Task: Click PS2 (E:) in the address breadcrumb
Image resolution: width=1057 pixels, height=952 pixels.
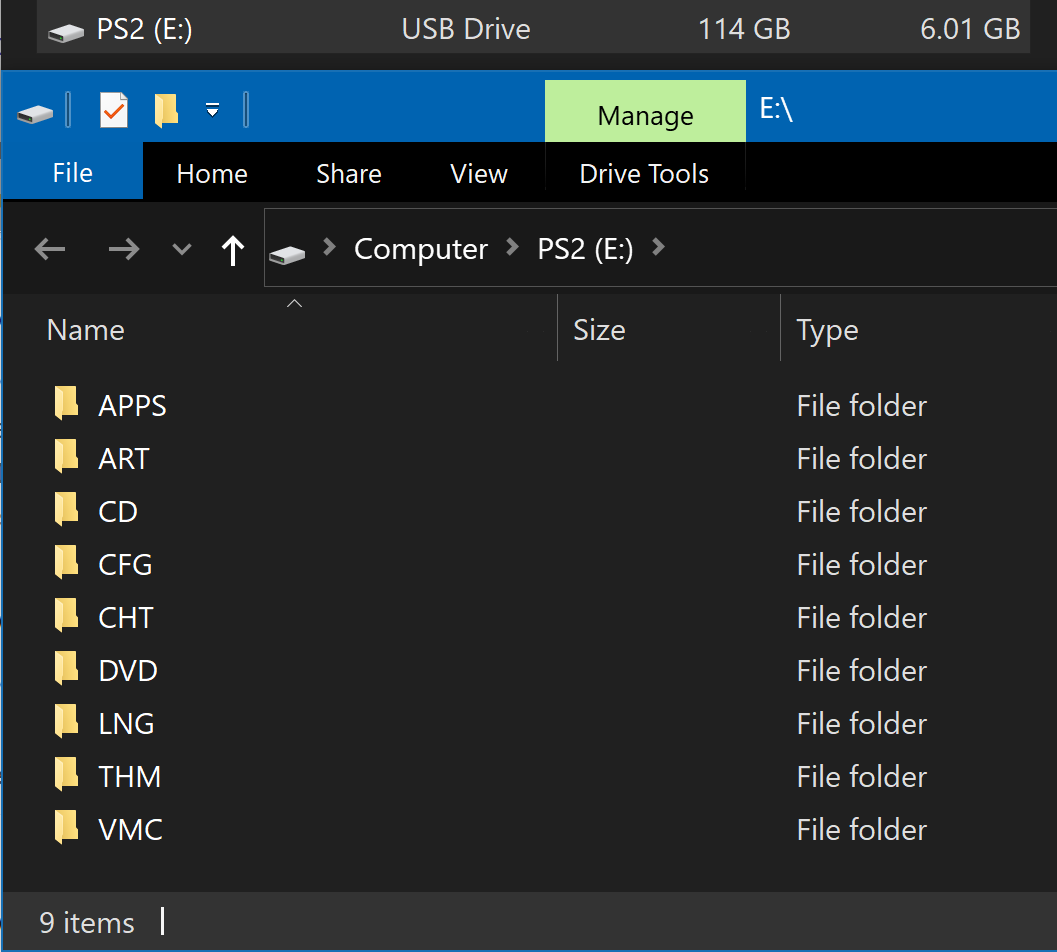Action: pos(585,249)
